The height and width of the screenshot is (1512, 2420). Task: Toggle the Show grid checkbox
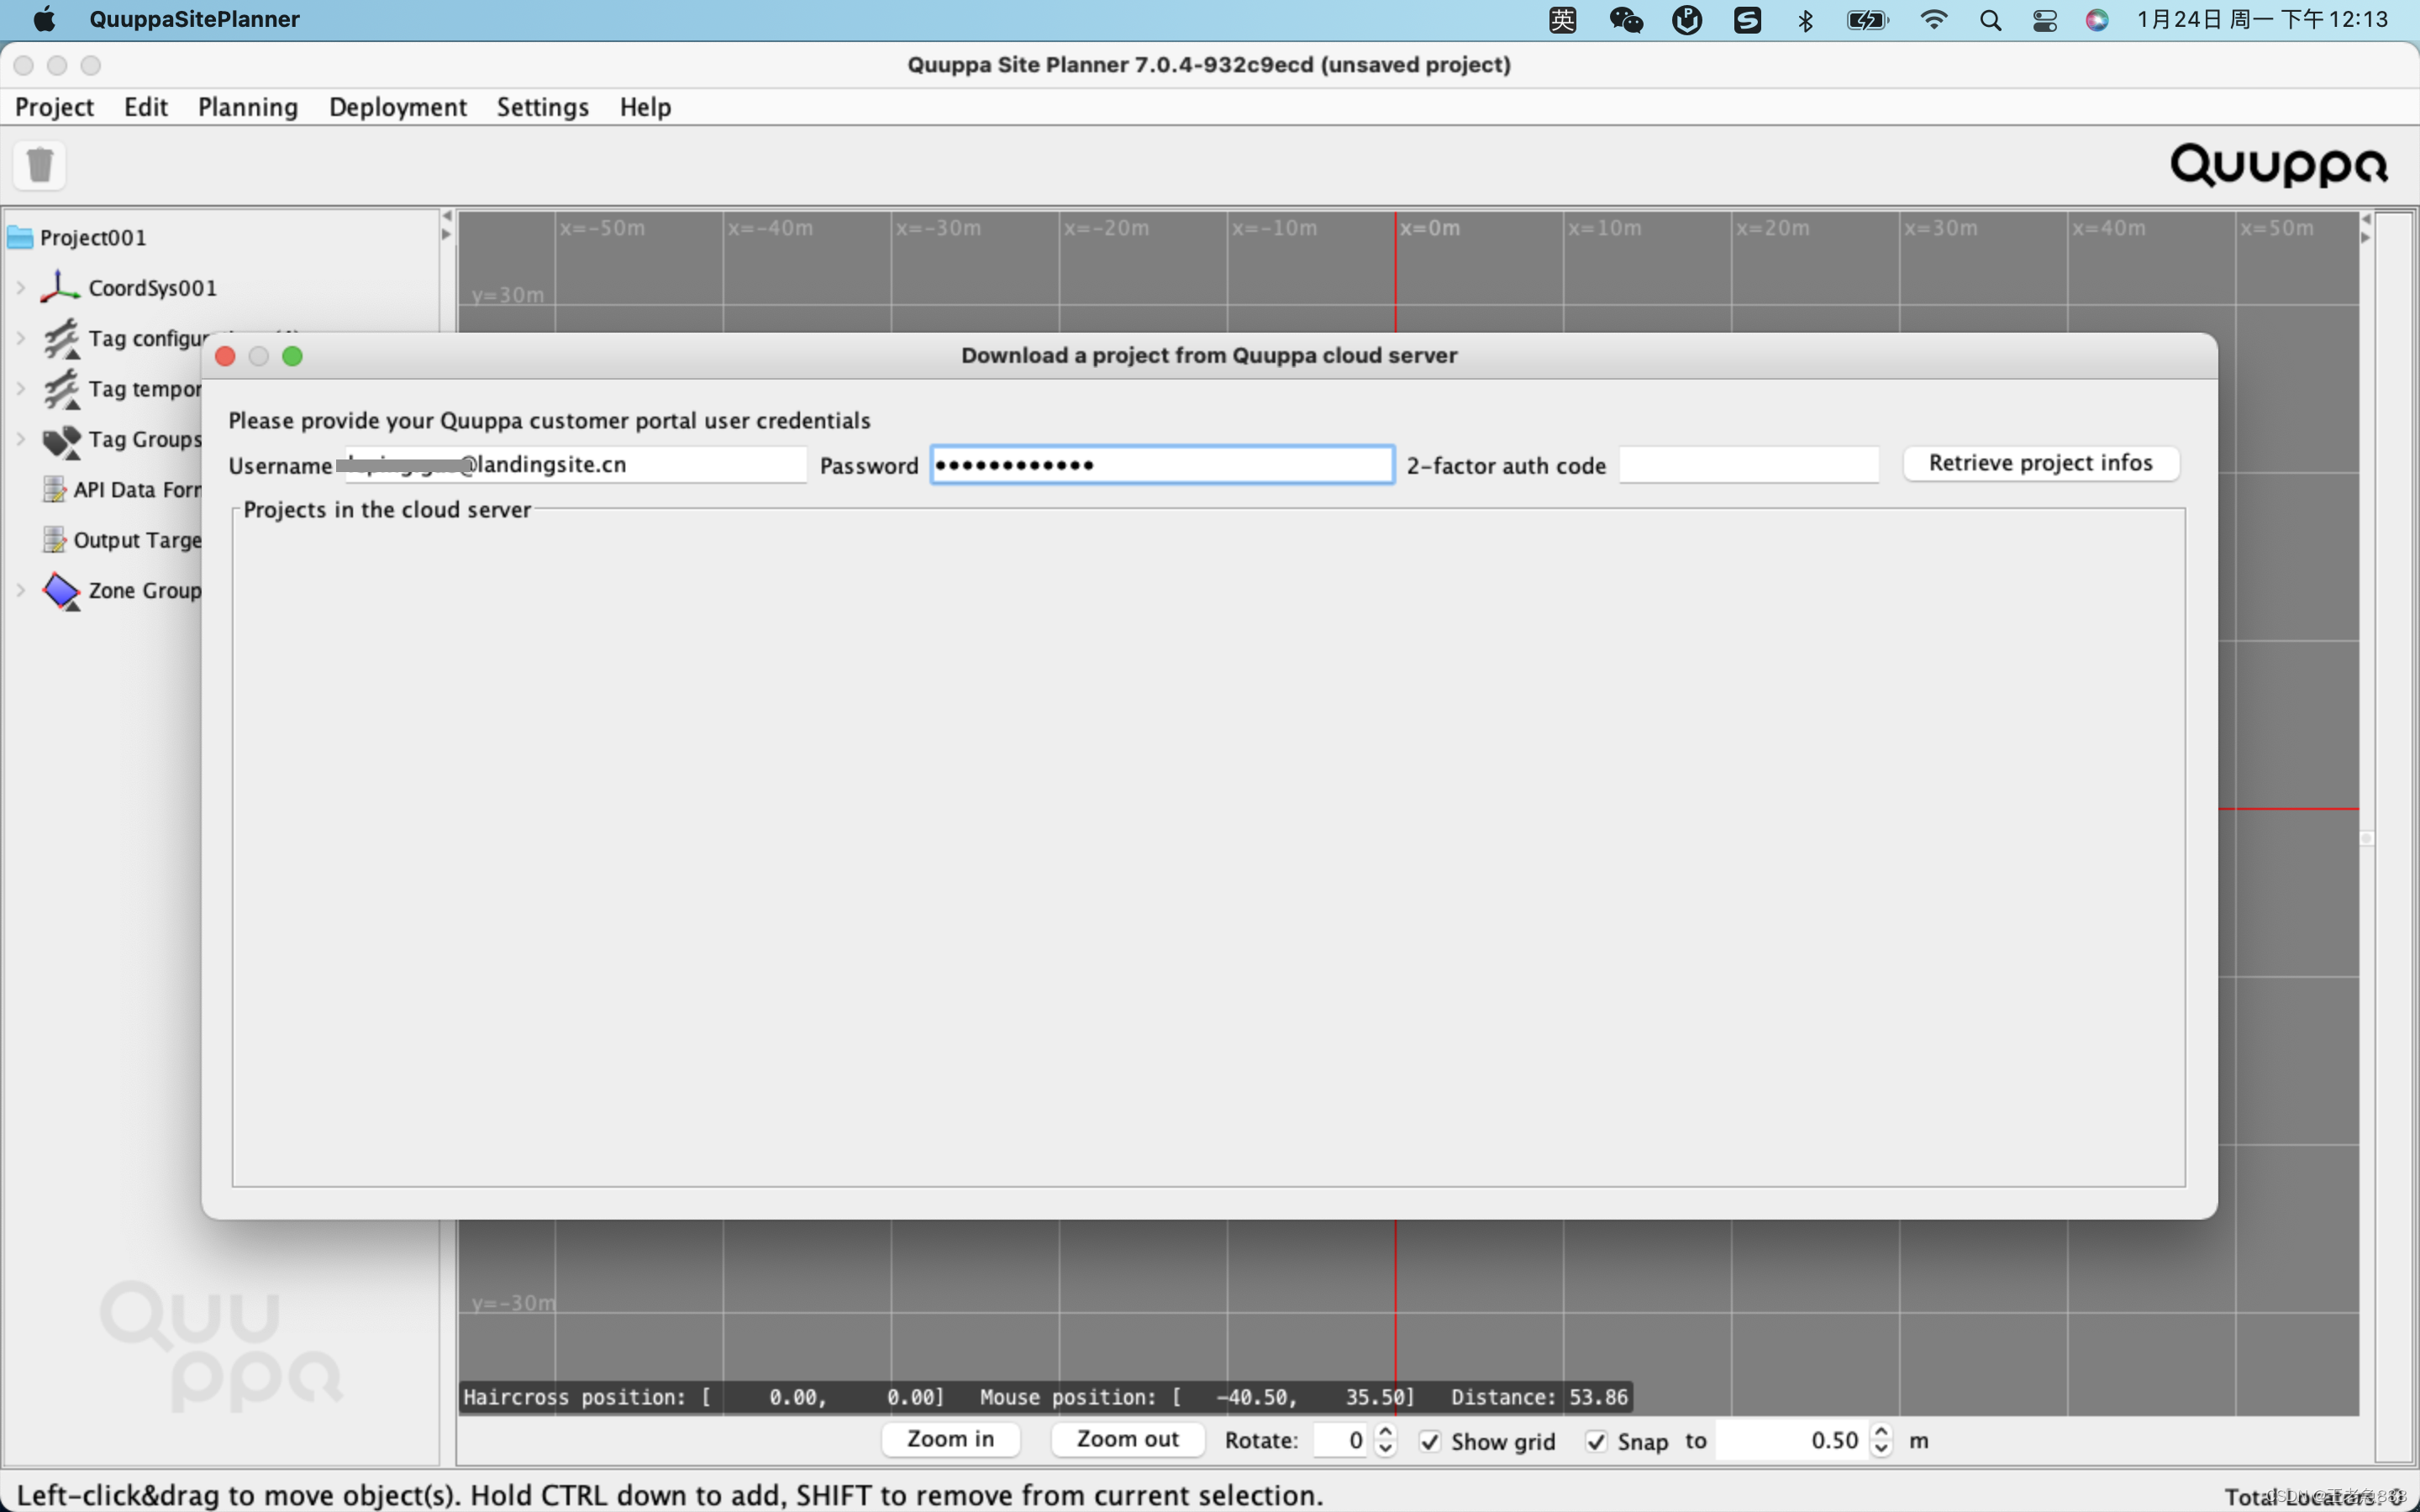point(1430,1441)
